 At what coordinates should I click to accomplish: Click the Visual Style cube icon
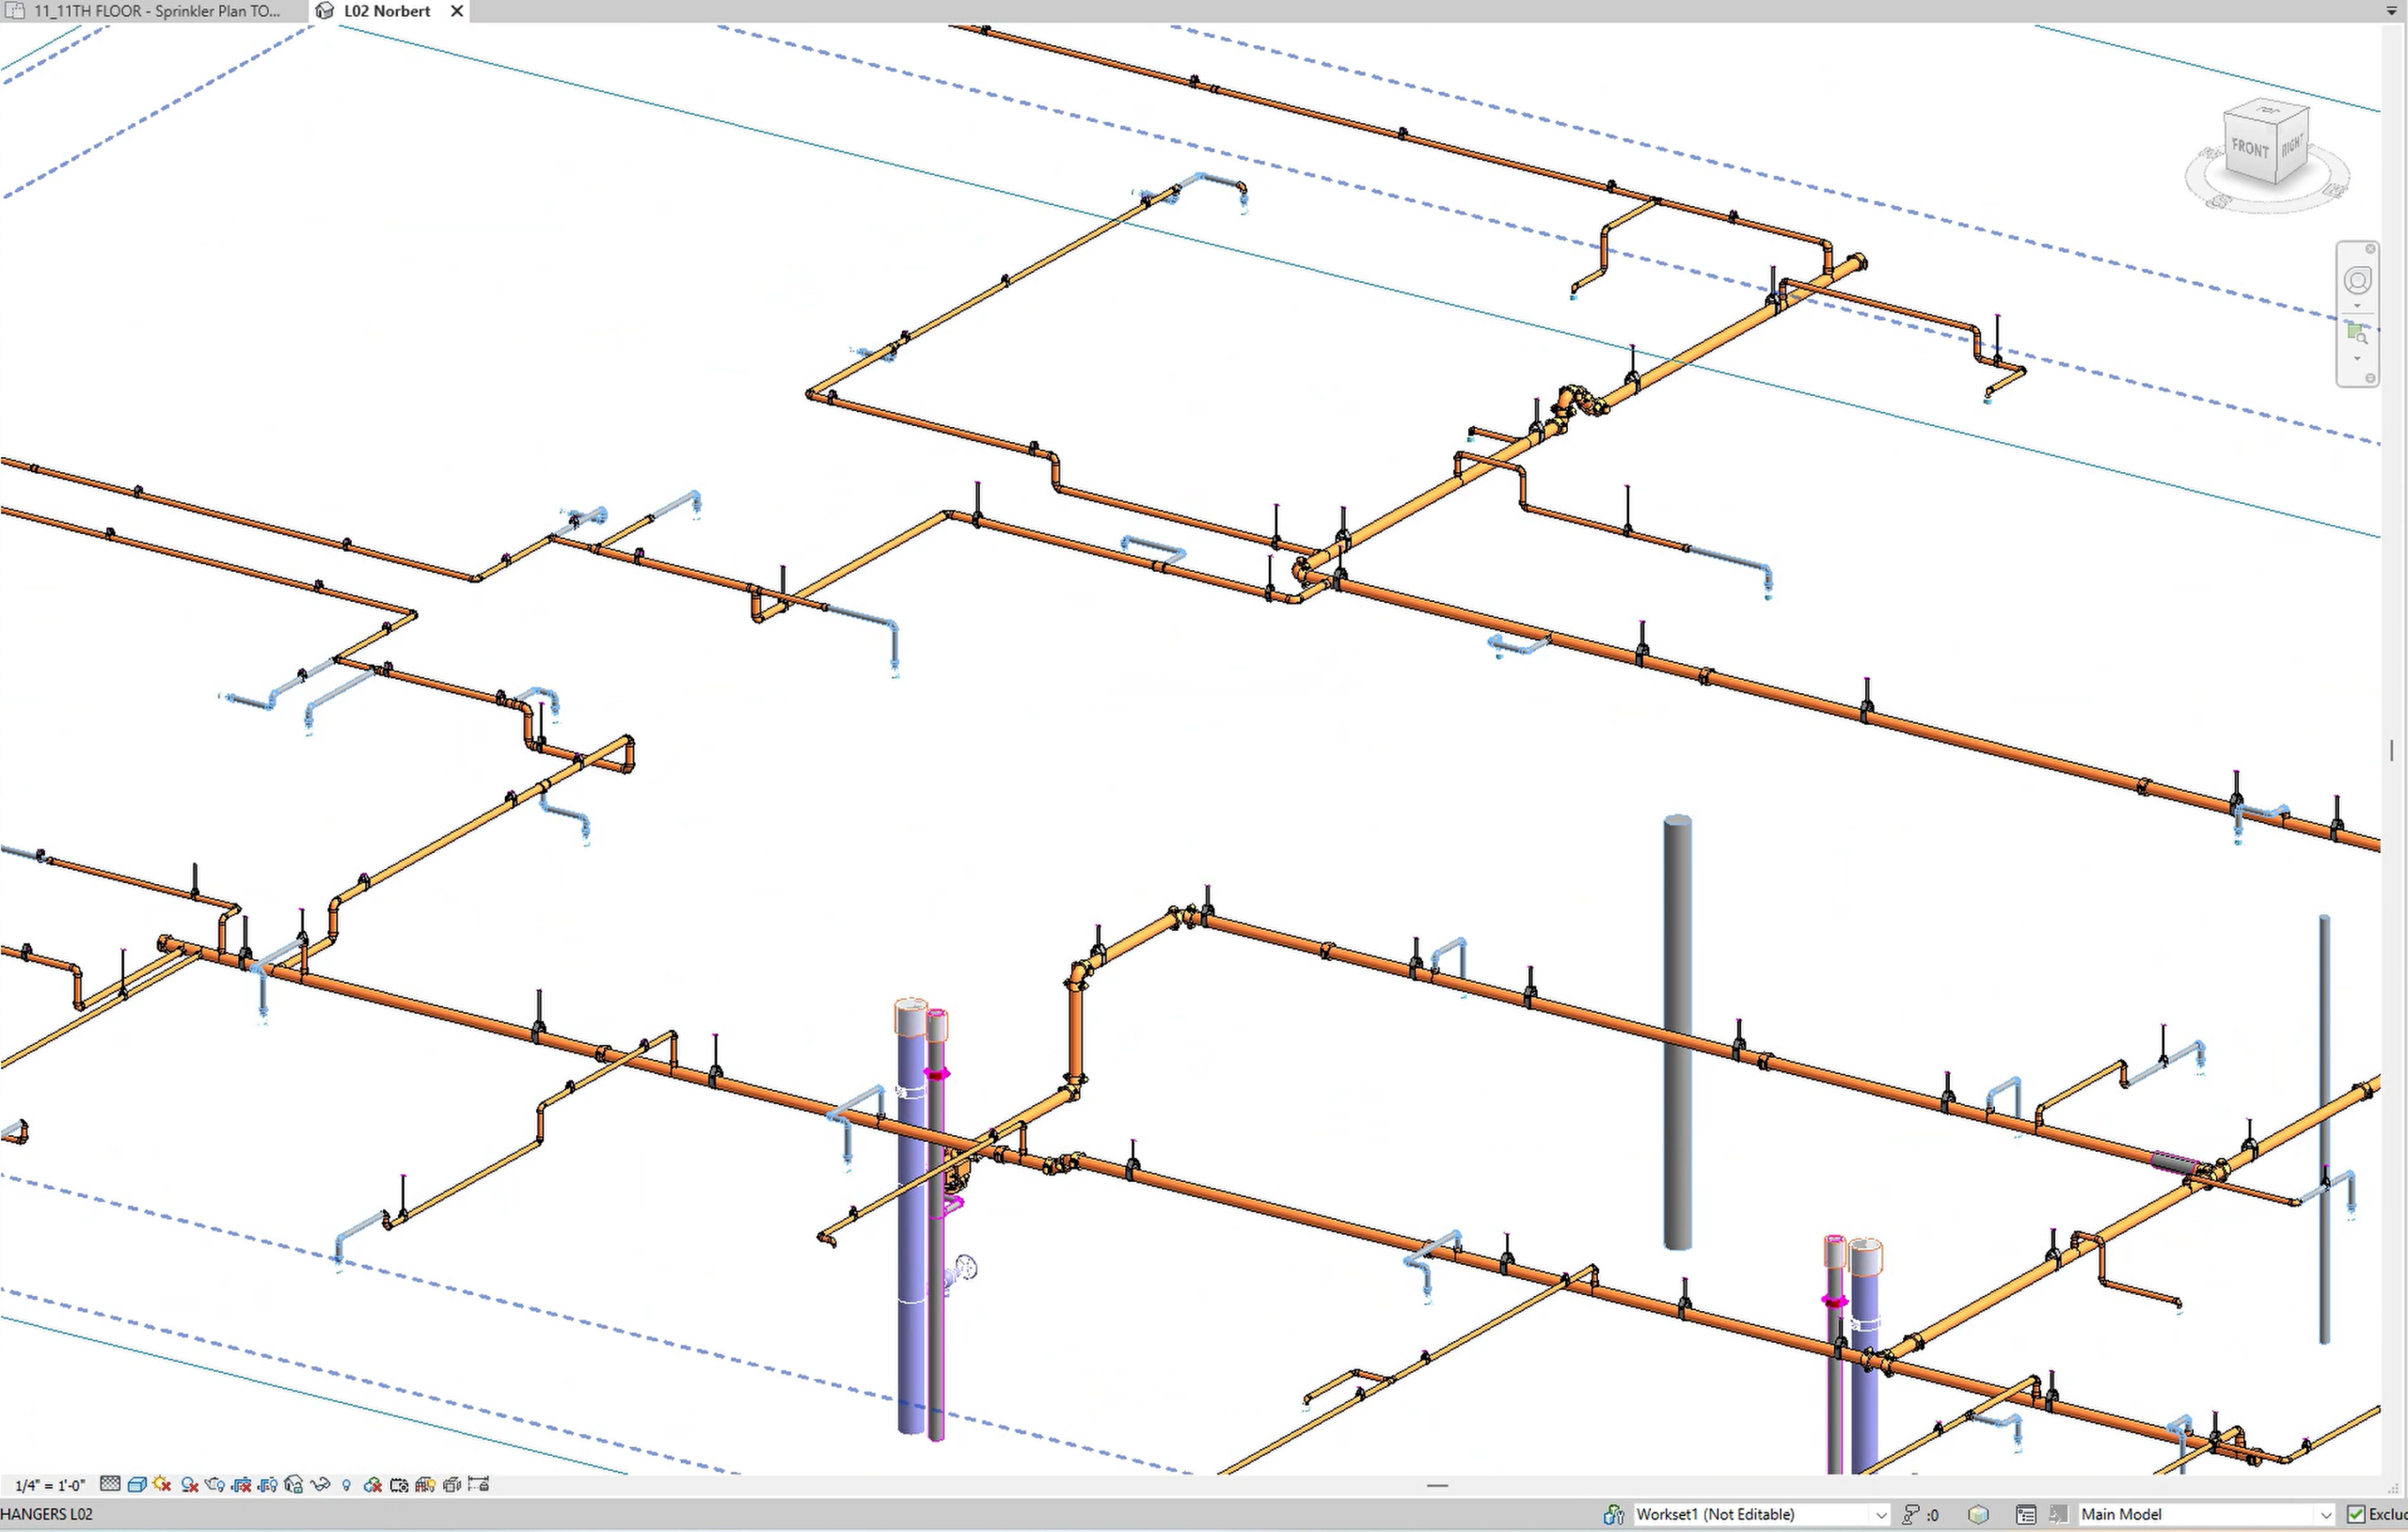(137, 1485)
